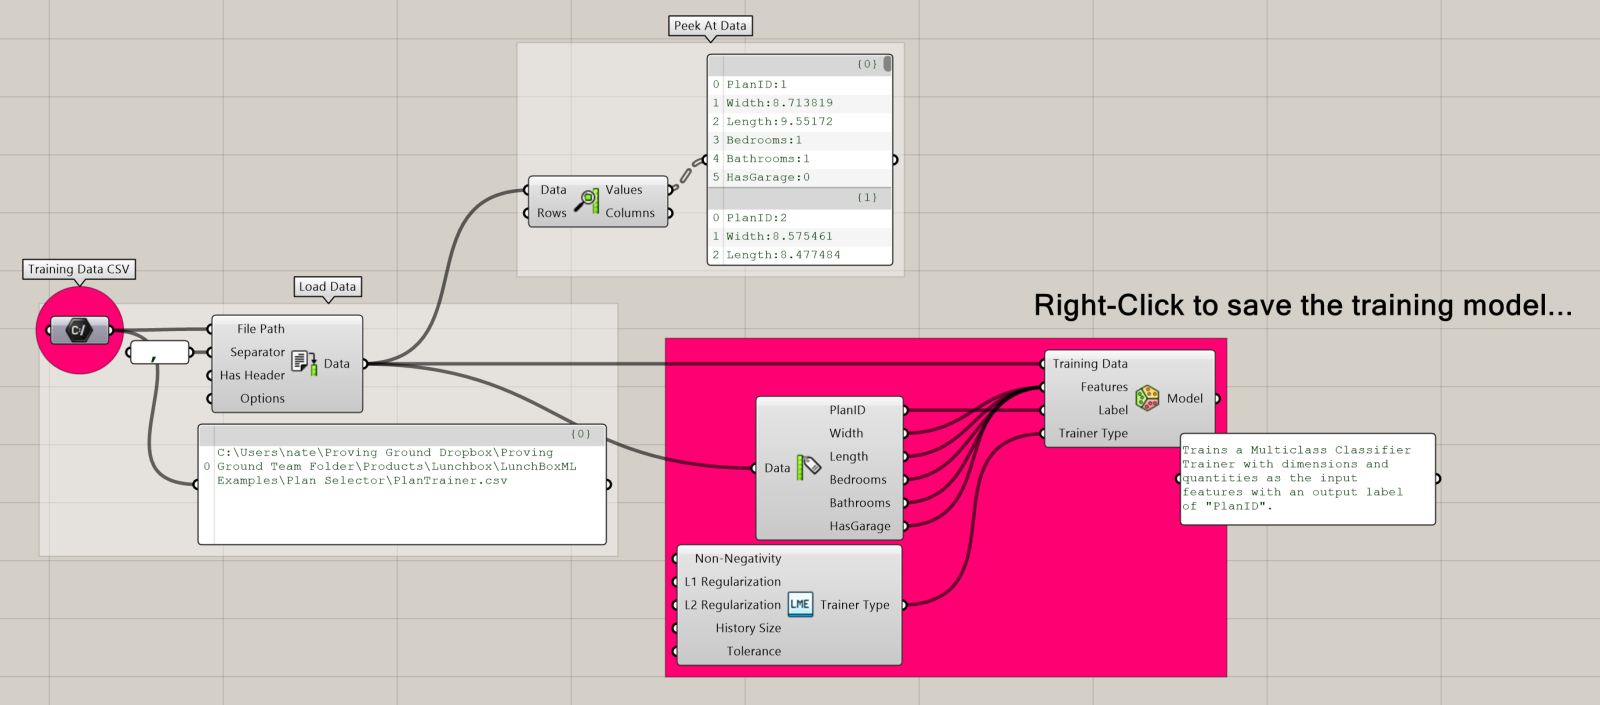Image resolution: width=1600 pixels, height=705 pixels.
Task: Click the Peek At Data group label
Action: pos(710,26)
